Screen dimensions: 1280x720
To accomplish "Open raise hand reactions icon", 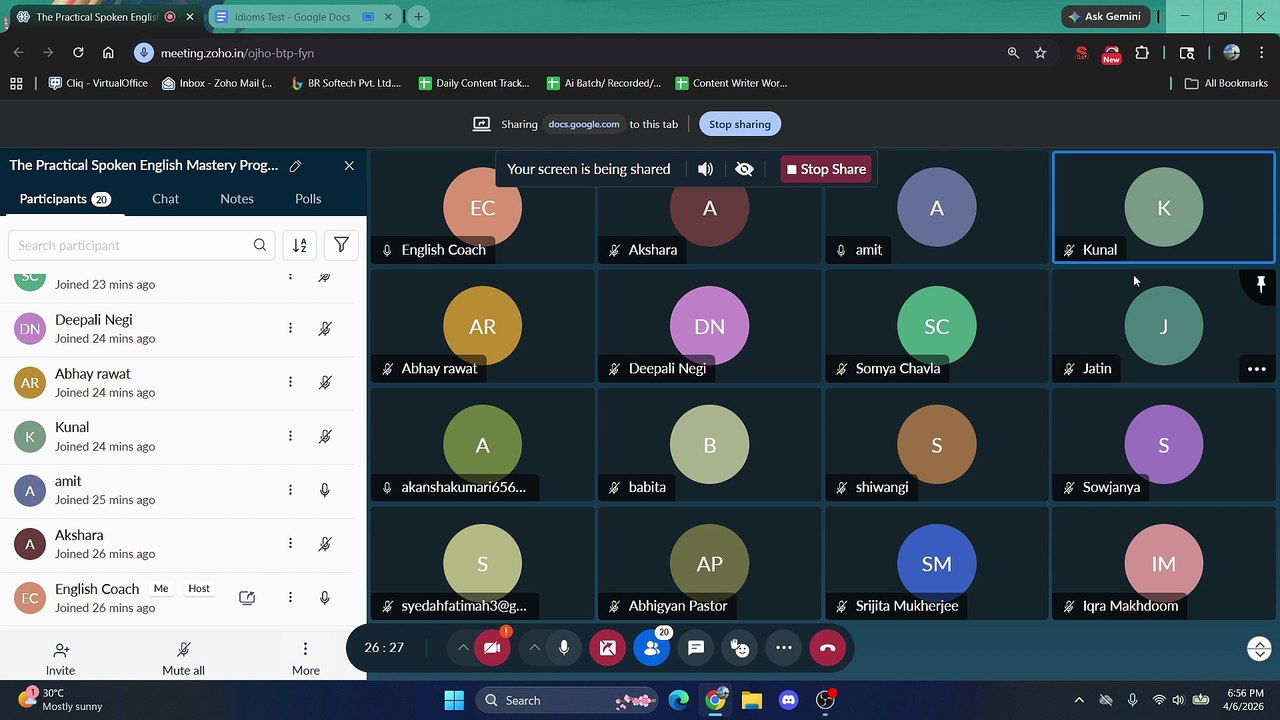I will pos(740,648).
